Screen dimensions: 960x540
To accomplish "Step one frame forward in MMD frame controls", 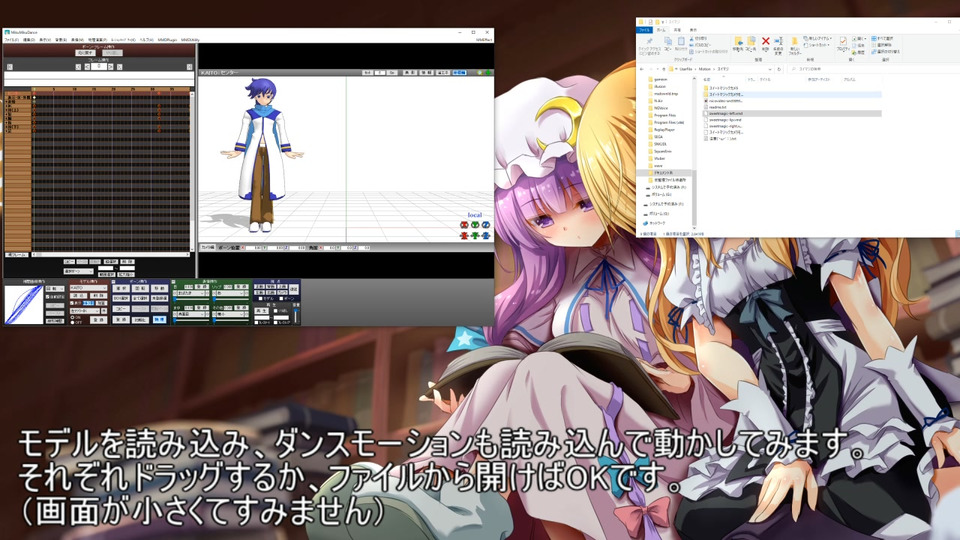I will tap(111, 67).
